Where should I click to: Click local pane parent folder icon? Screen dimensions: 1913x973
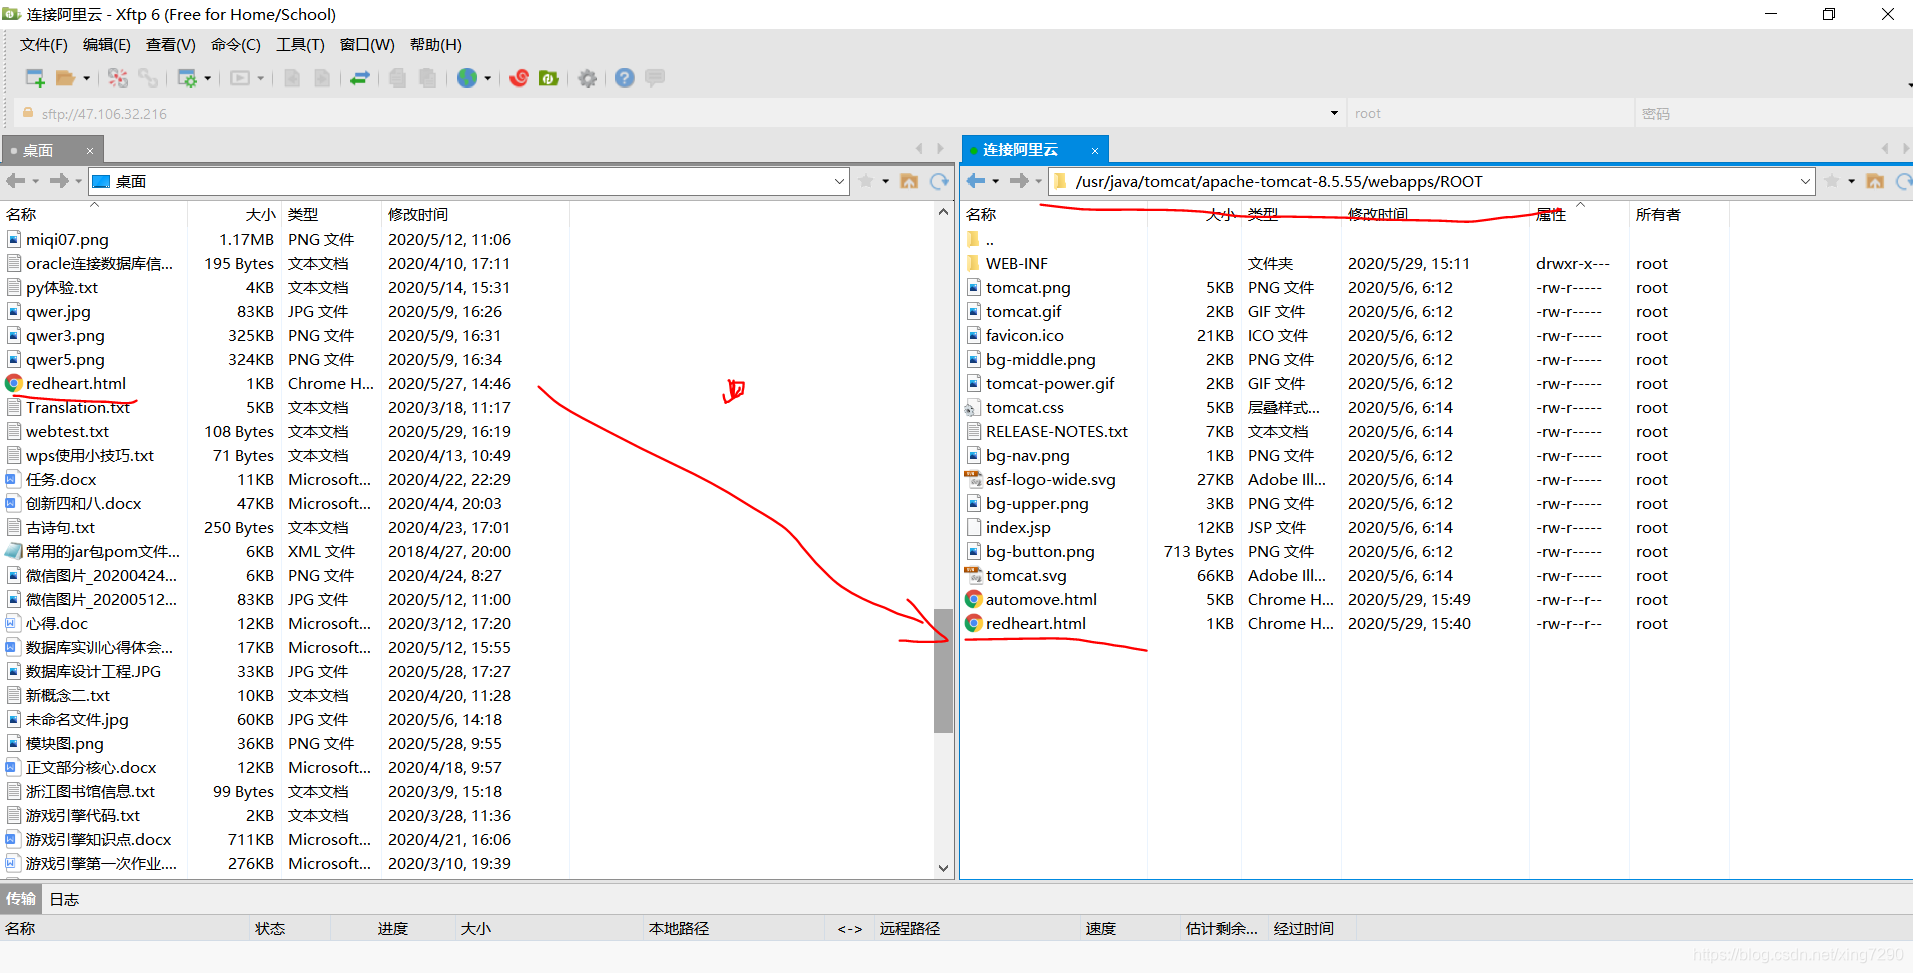pos(909,181)
